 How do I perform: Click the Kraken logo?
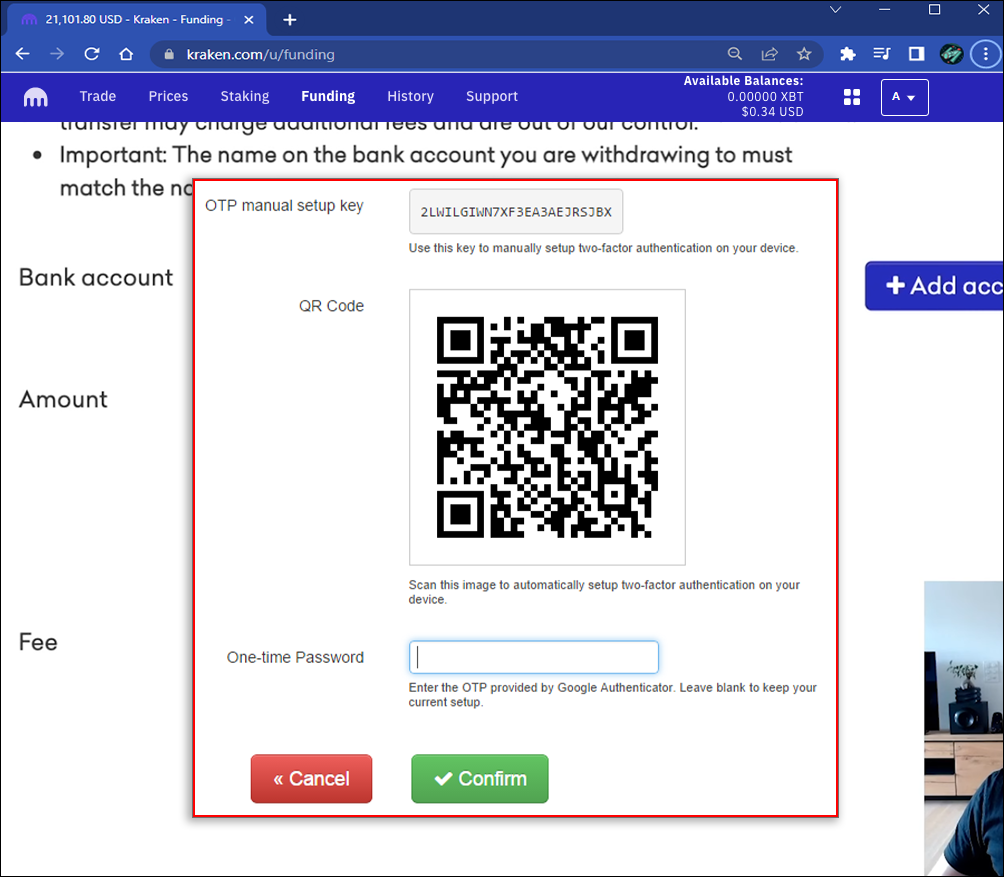35,97
